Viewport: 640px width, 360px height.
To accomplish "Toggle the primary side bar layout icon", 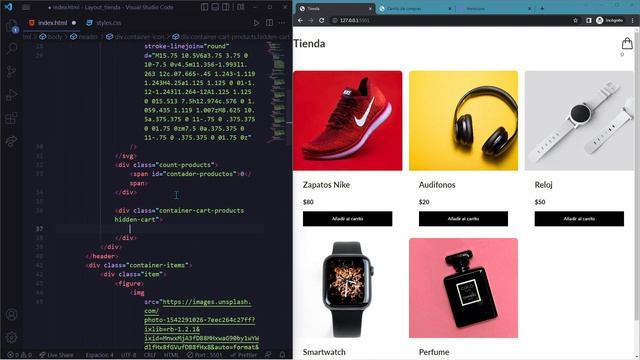I will click(204, 7).
